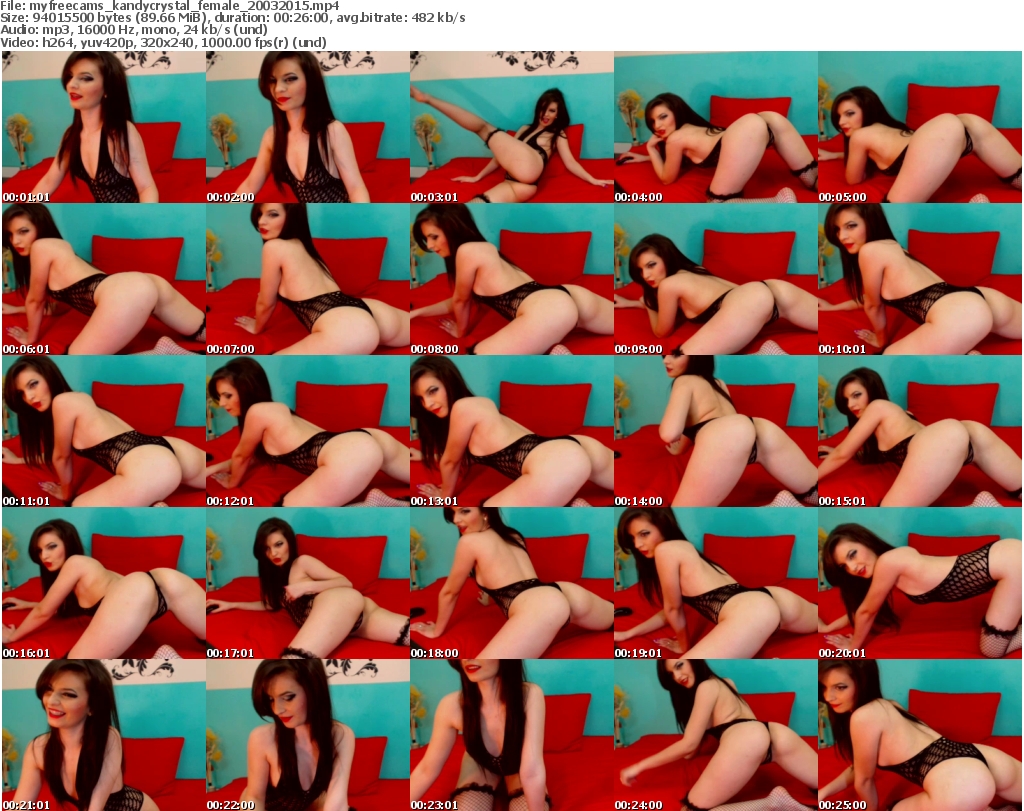Screen dimensions: 1024x811
Task: Select the thumbnail stamped 00:01:01
Action: pyautogui.click(x=104, y=127)
